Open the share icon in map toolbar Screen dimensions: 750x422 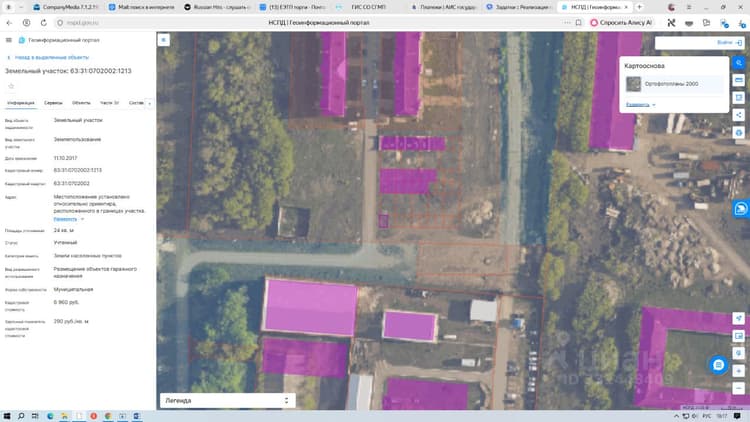tap(739, 115)
